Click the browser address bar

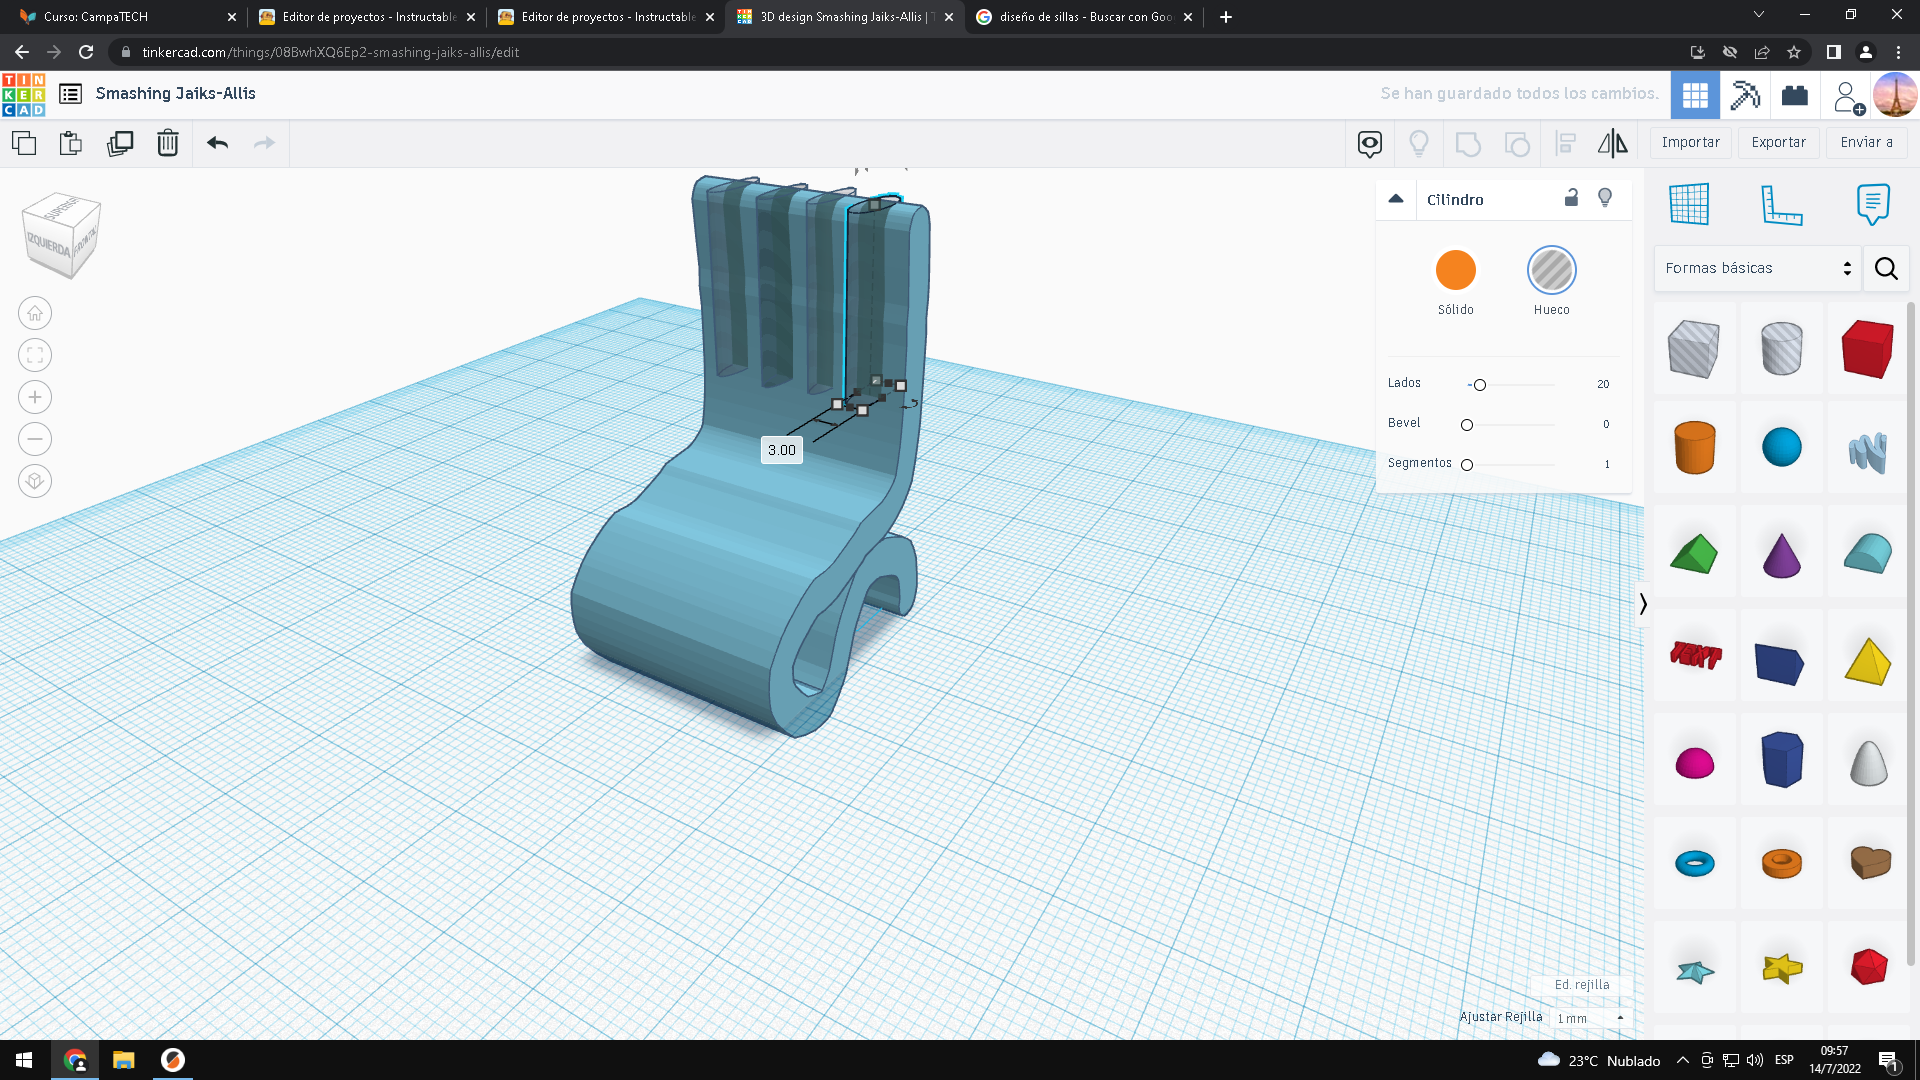coord(900,53)
